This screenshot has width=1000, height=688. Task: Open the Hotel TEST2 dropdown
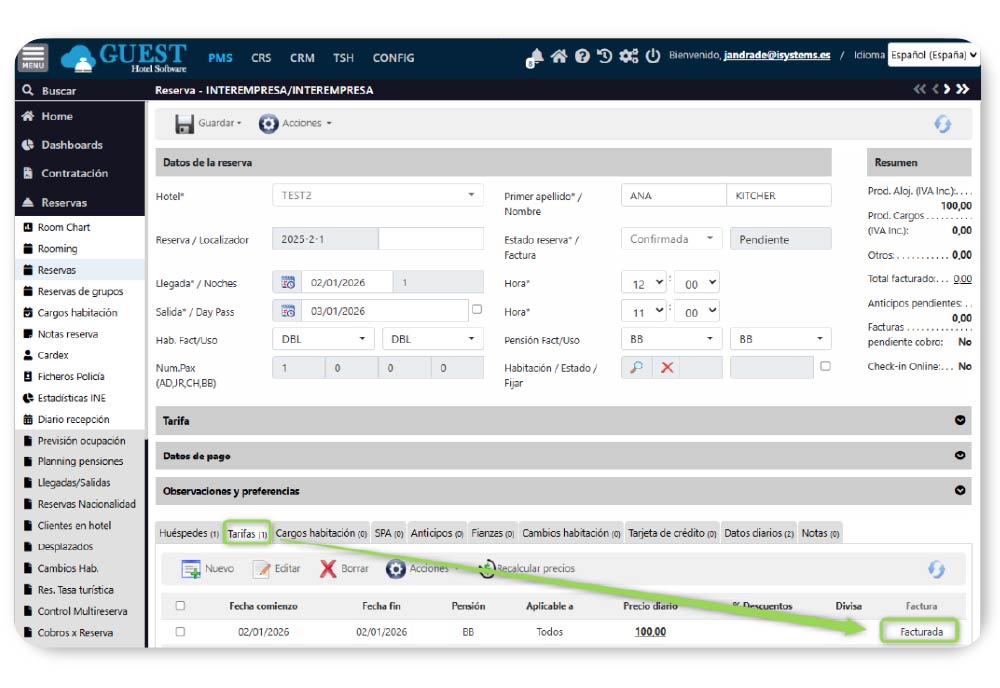coord(377,196)
